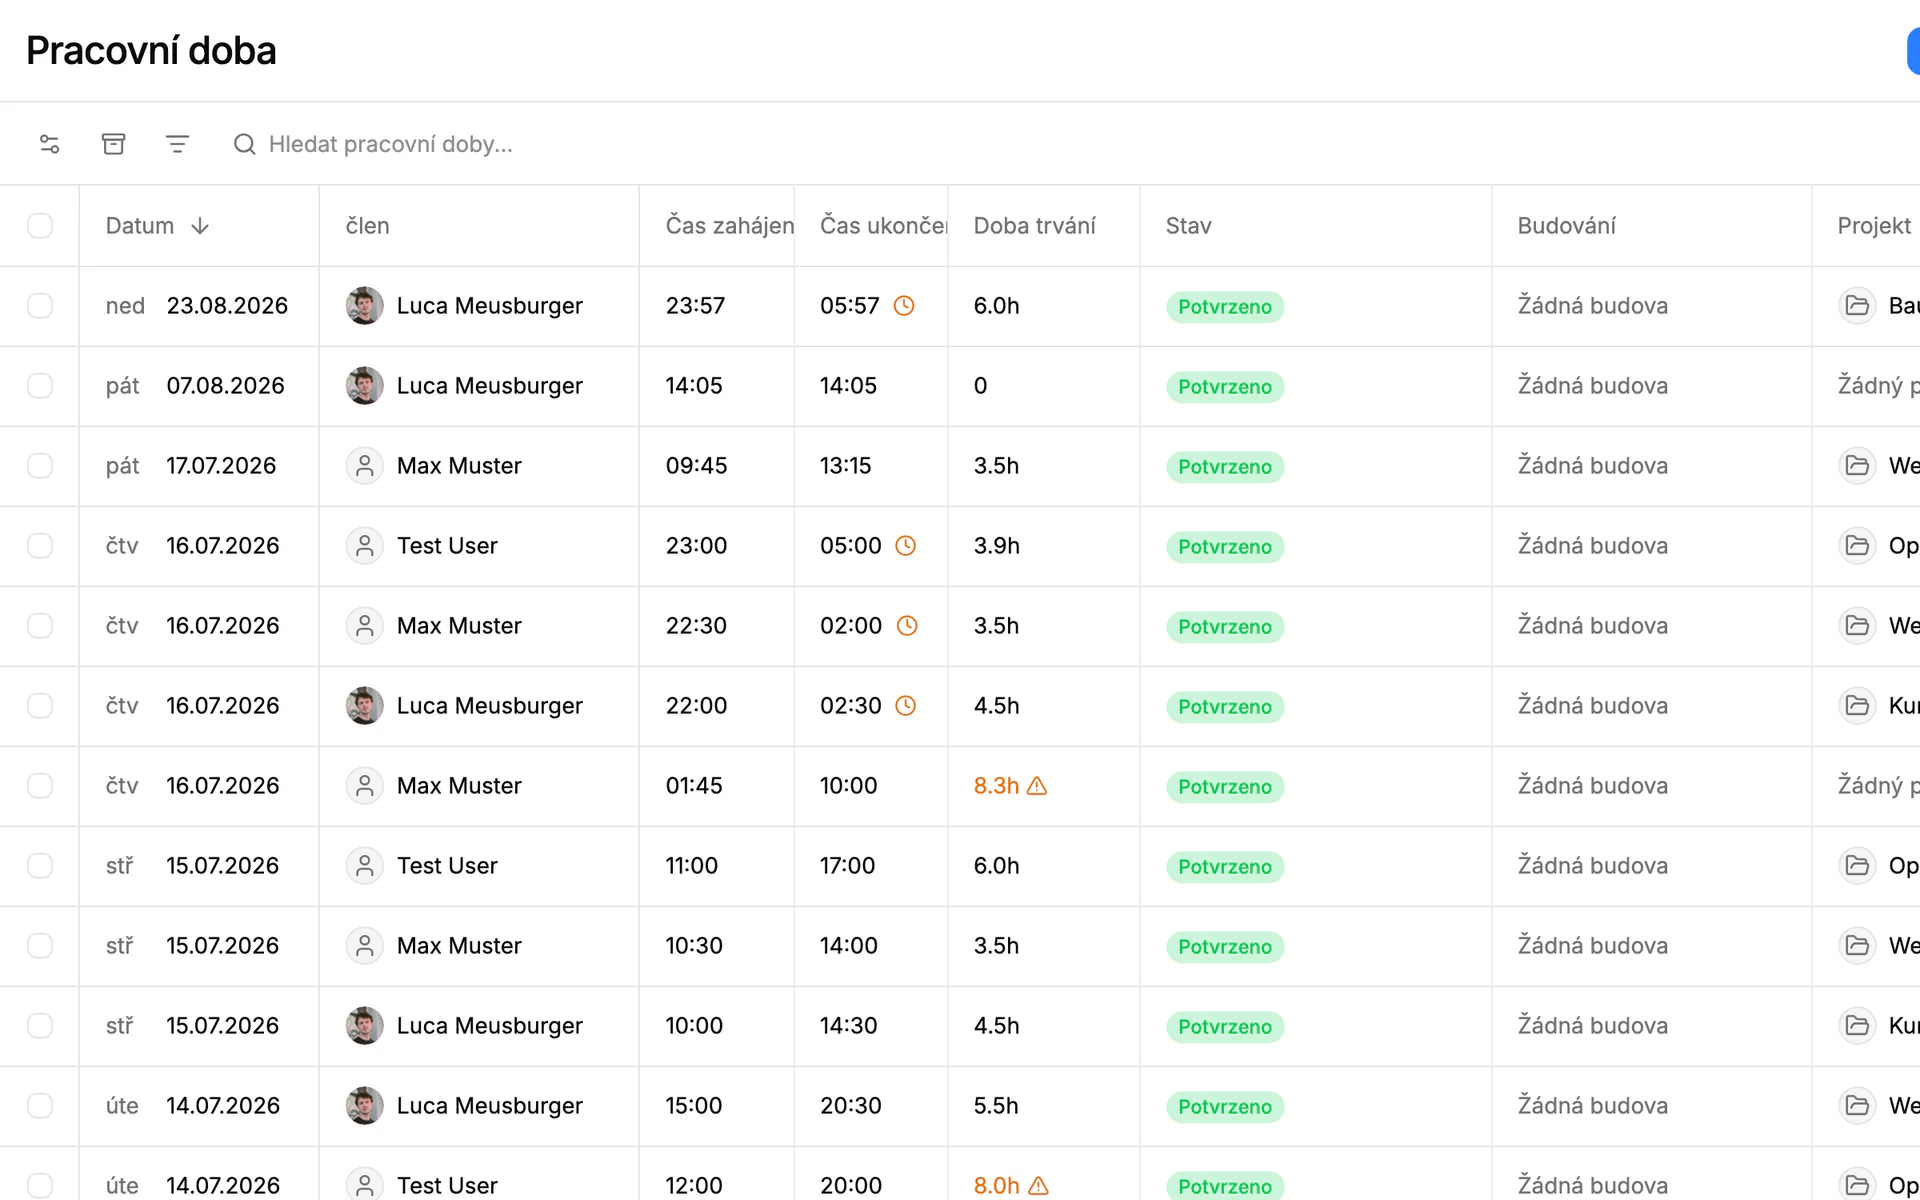Click Potvrzeno badge in the 10:30 row
1920x1200 pixels.
pyautogui.click(x=1225, y=947)
